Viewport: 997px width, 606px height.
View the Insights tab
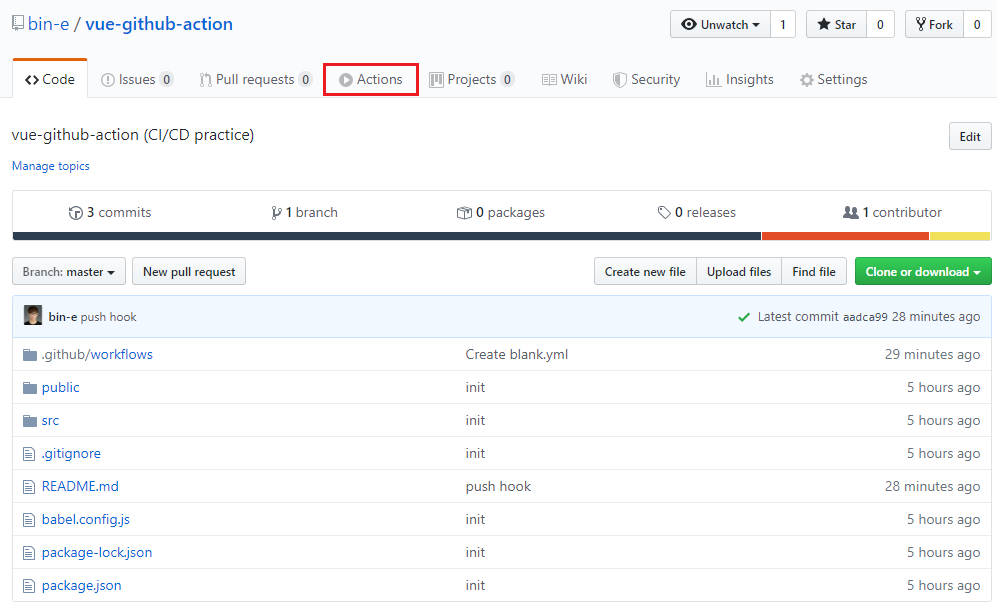click(x=740, y=79)
